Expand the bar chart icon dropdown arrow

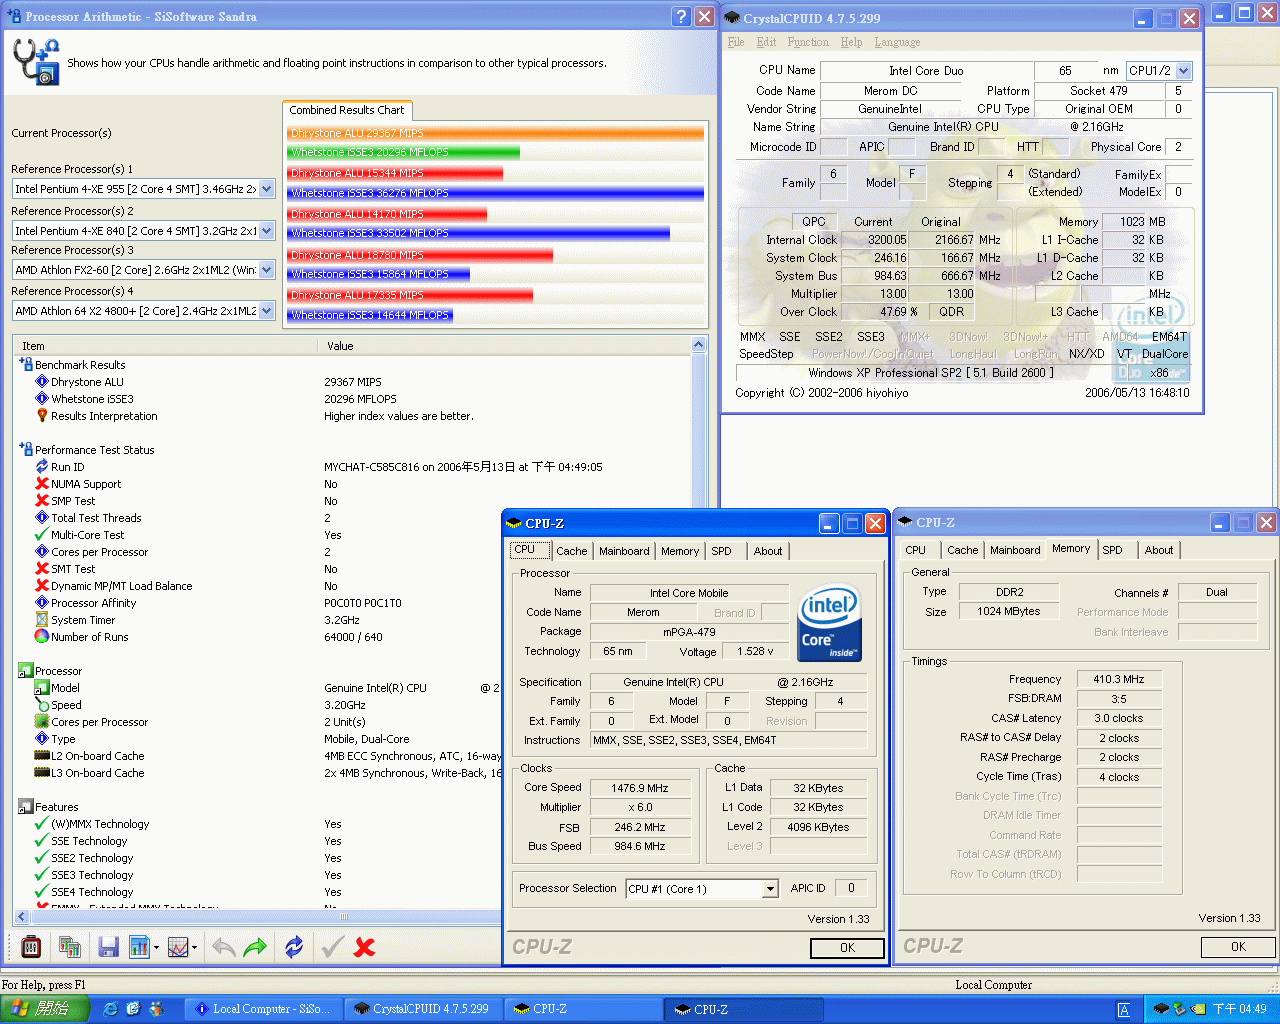(x=156, y=947)
